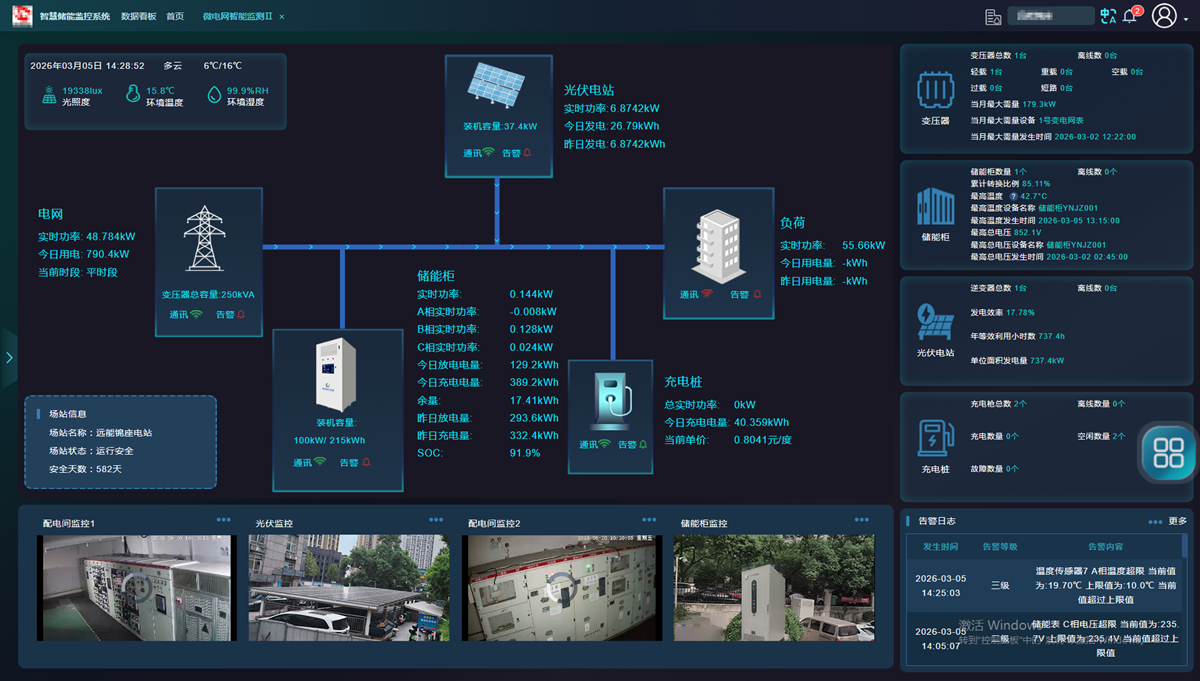Open the 配电间监控1 three-dot options menu
Viewport: 1200px width, 681px height.
click(223, 520)
